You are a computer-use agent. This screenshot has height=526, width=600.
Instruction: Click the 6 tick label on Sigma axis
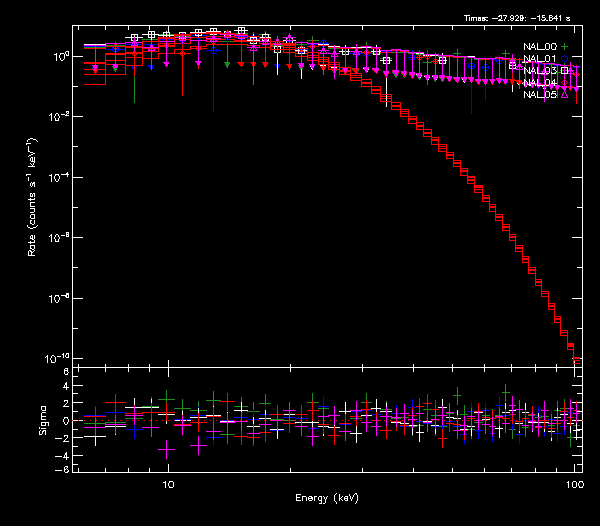click(66, 372)
